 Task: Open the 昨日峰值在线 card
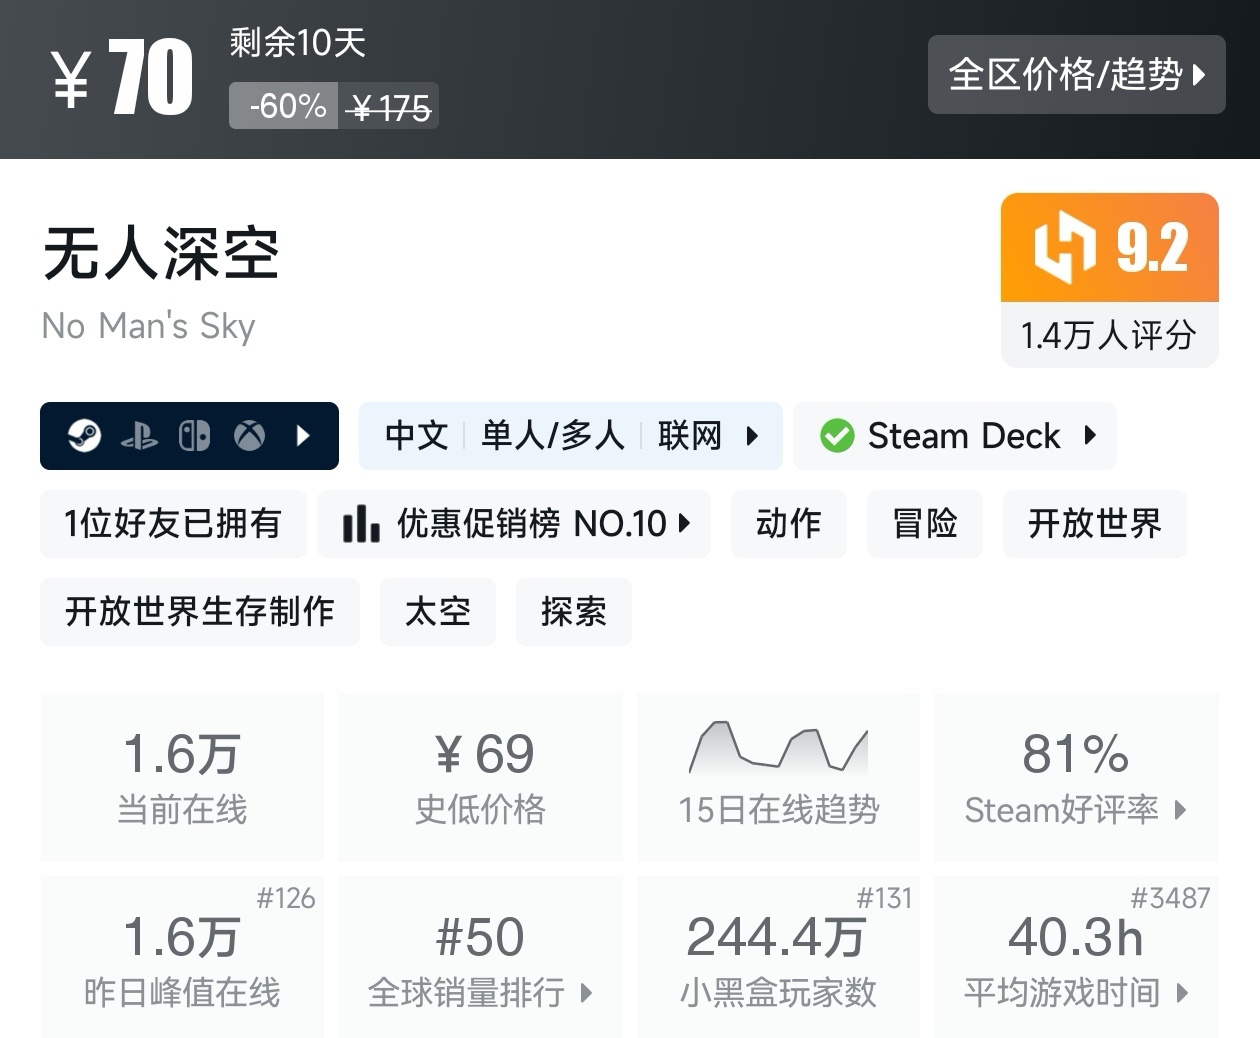182,957
